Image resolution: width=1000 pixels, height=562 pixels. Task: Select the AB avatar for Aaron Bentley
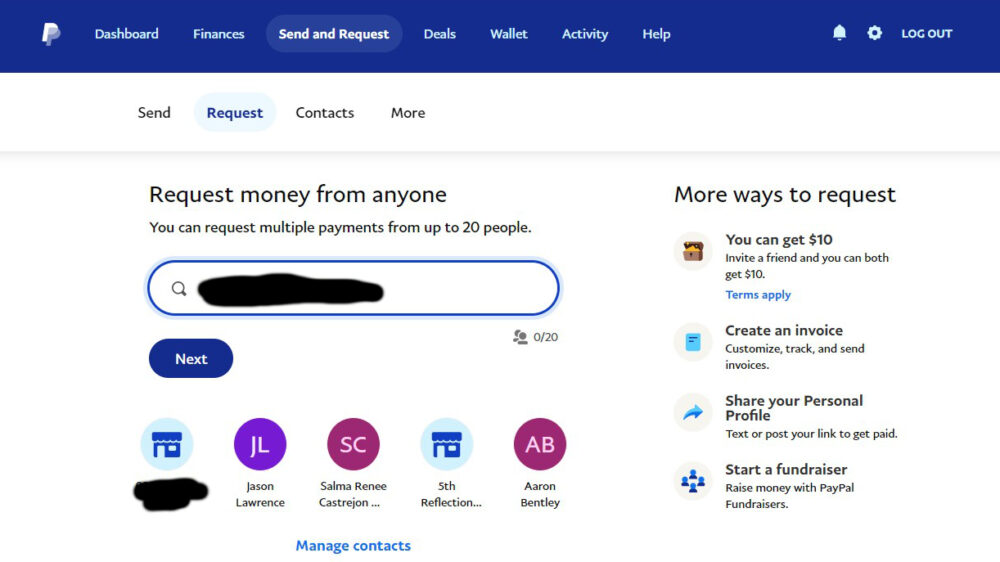coord(540,445)
